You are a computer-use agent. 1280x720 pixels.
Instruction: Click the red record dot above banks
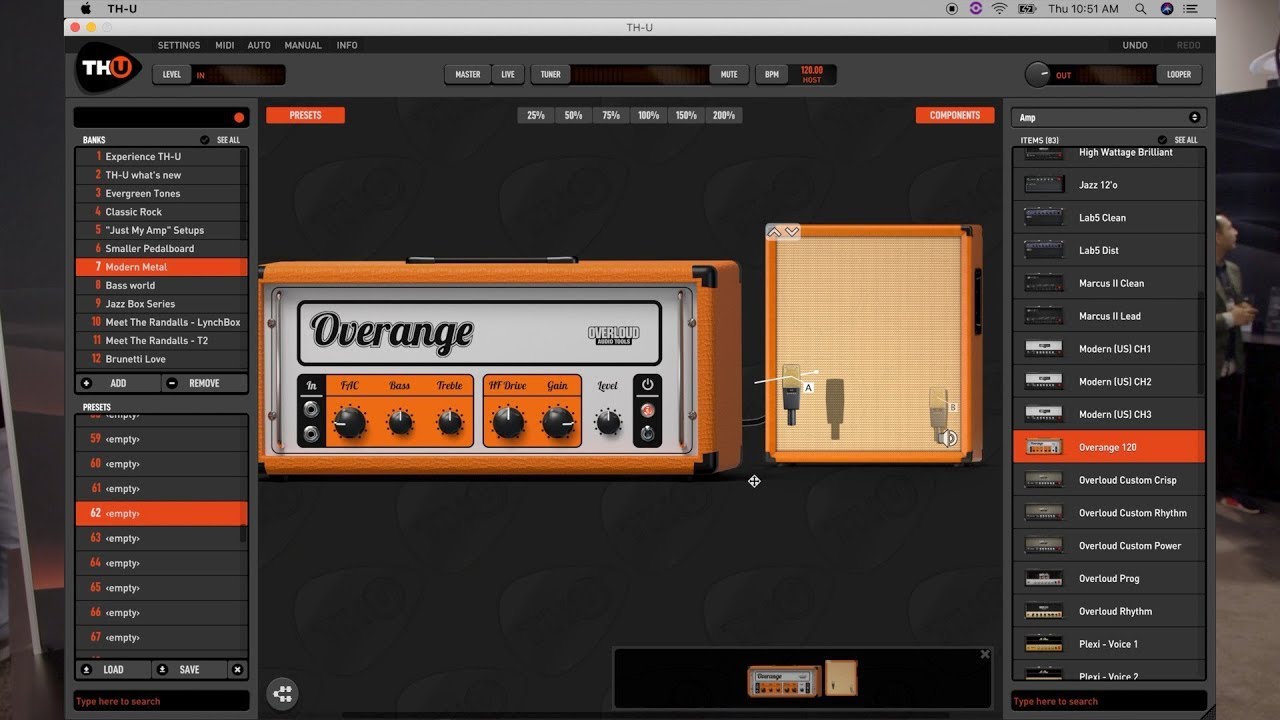(x=239, y=118)
